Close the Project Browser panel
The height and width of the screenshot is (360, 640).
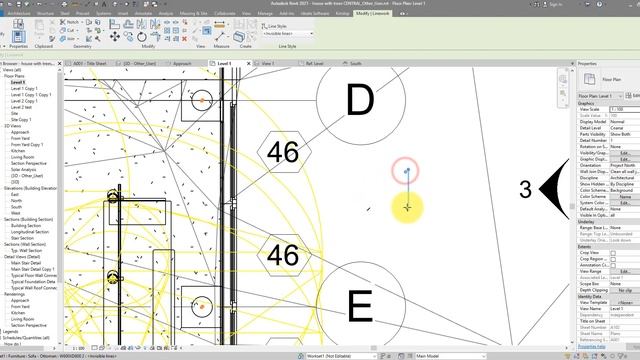coord(60,64)
